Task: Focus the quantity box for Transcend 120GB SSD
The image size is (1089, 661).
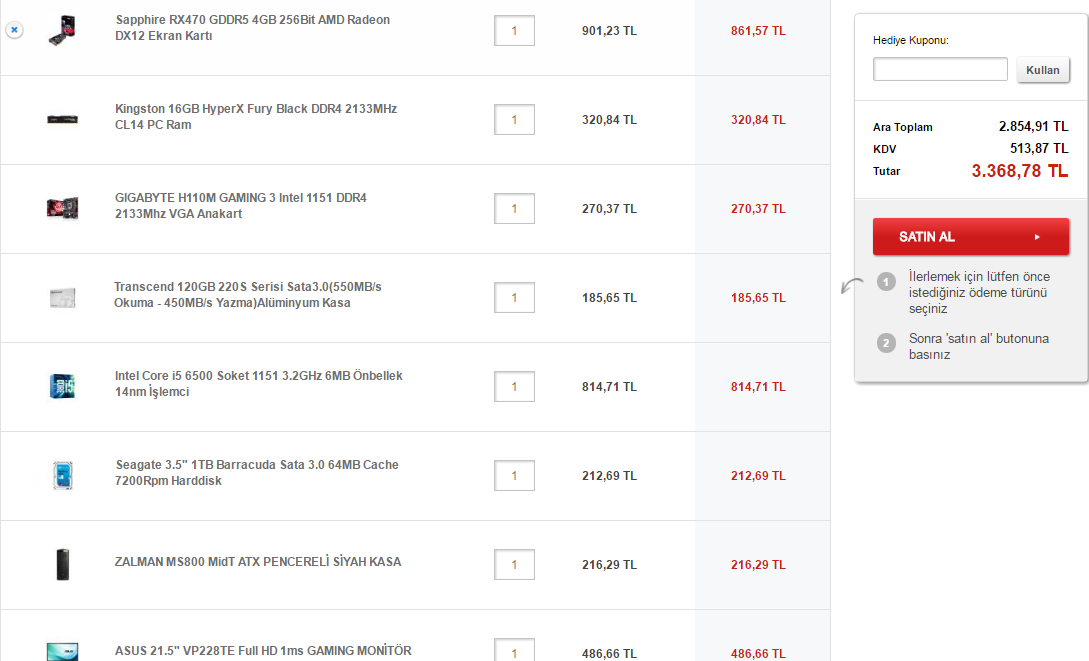Action: pos(514,298)
